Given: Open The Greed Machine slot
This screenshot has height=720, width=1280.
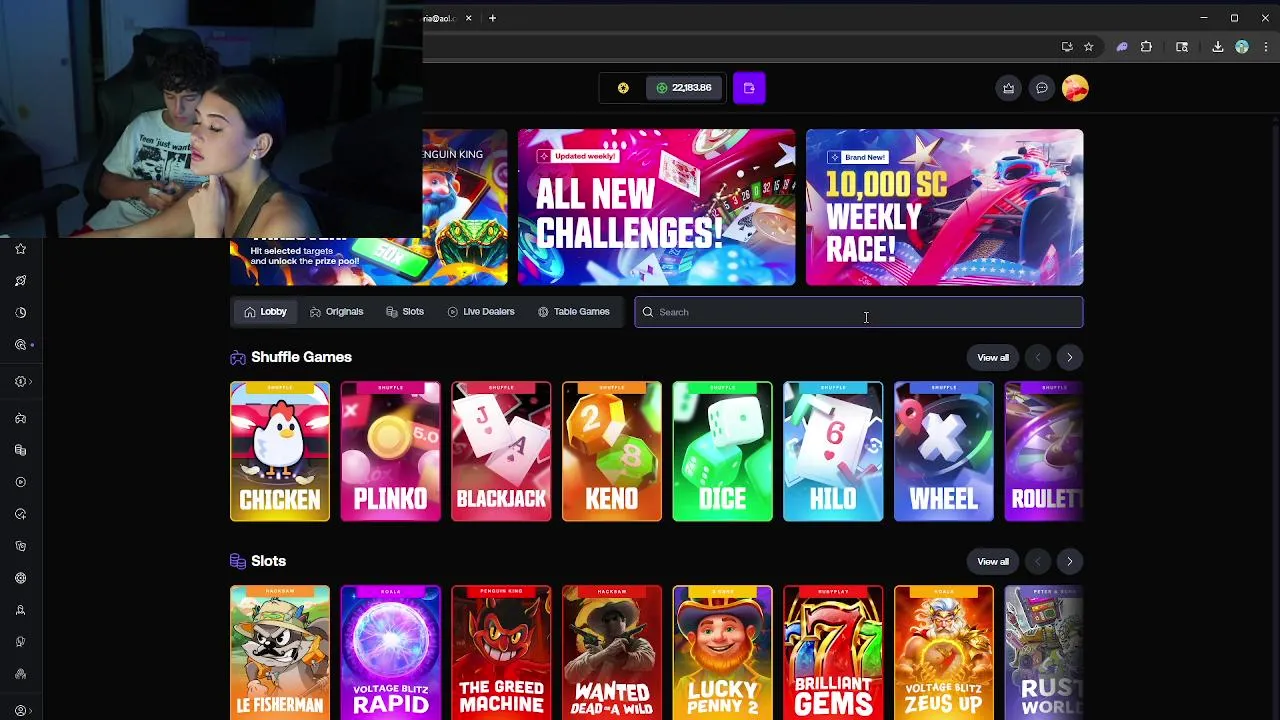Looking at the screenshot, I should [x=501, y=653].
